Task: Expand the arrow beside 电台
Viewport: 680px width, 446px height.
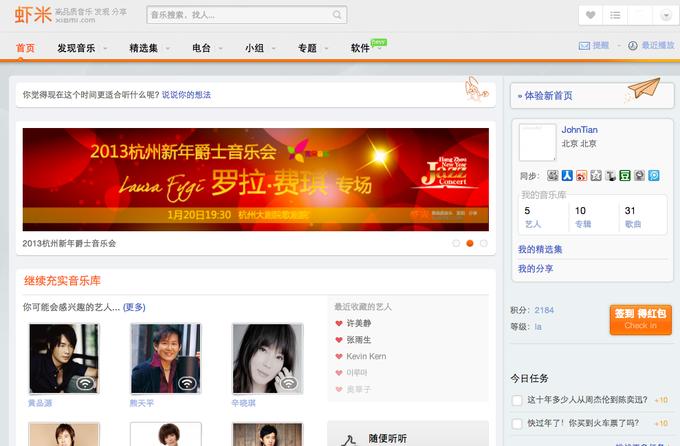Action: point(220,48)
